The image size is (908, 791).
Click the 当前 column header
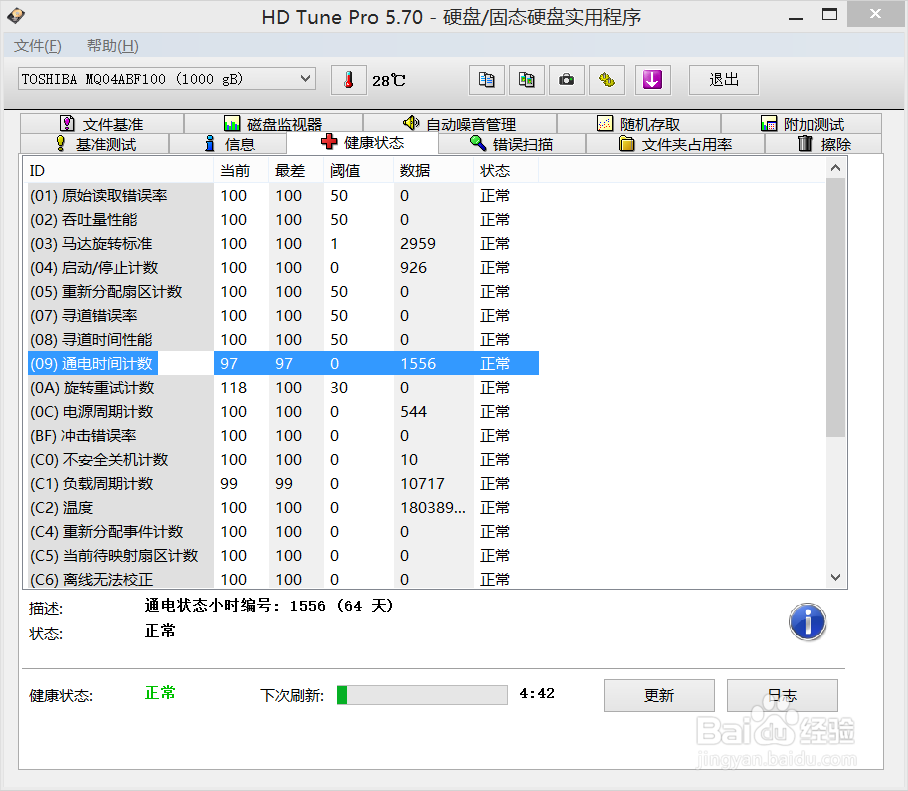point(241,171)
